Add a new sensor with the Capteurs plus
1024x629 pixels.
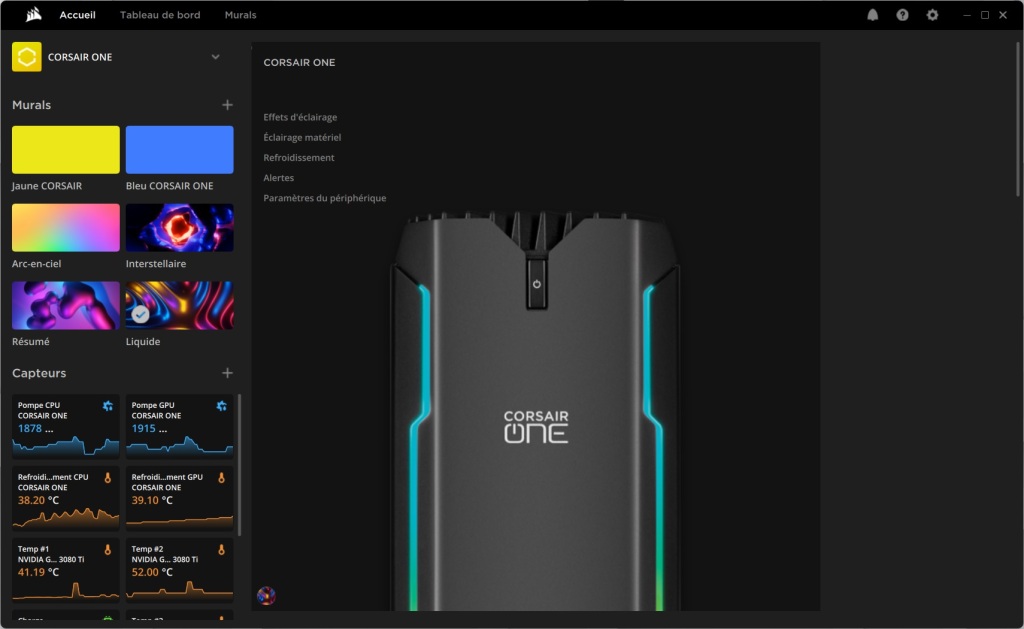tap(227, 372)
